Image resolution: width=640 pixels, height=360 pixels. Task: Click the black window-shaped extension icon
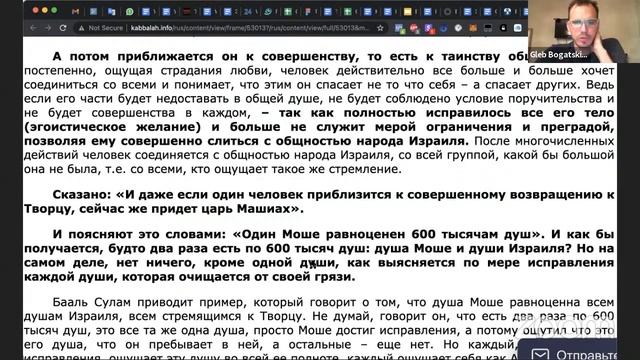488,28
